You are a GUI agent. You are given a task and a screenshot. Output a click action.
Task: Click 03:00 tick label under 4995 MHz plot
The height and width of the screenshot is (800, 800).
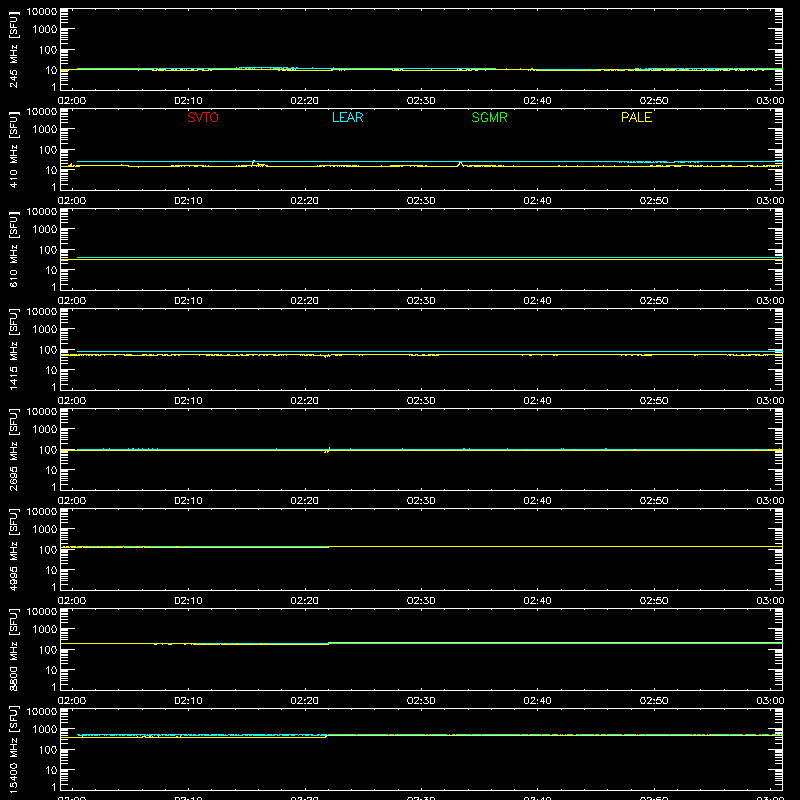[770, 601]
